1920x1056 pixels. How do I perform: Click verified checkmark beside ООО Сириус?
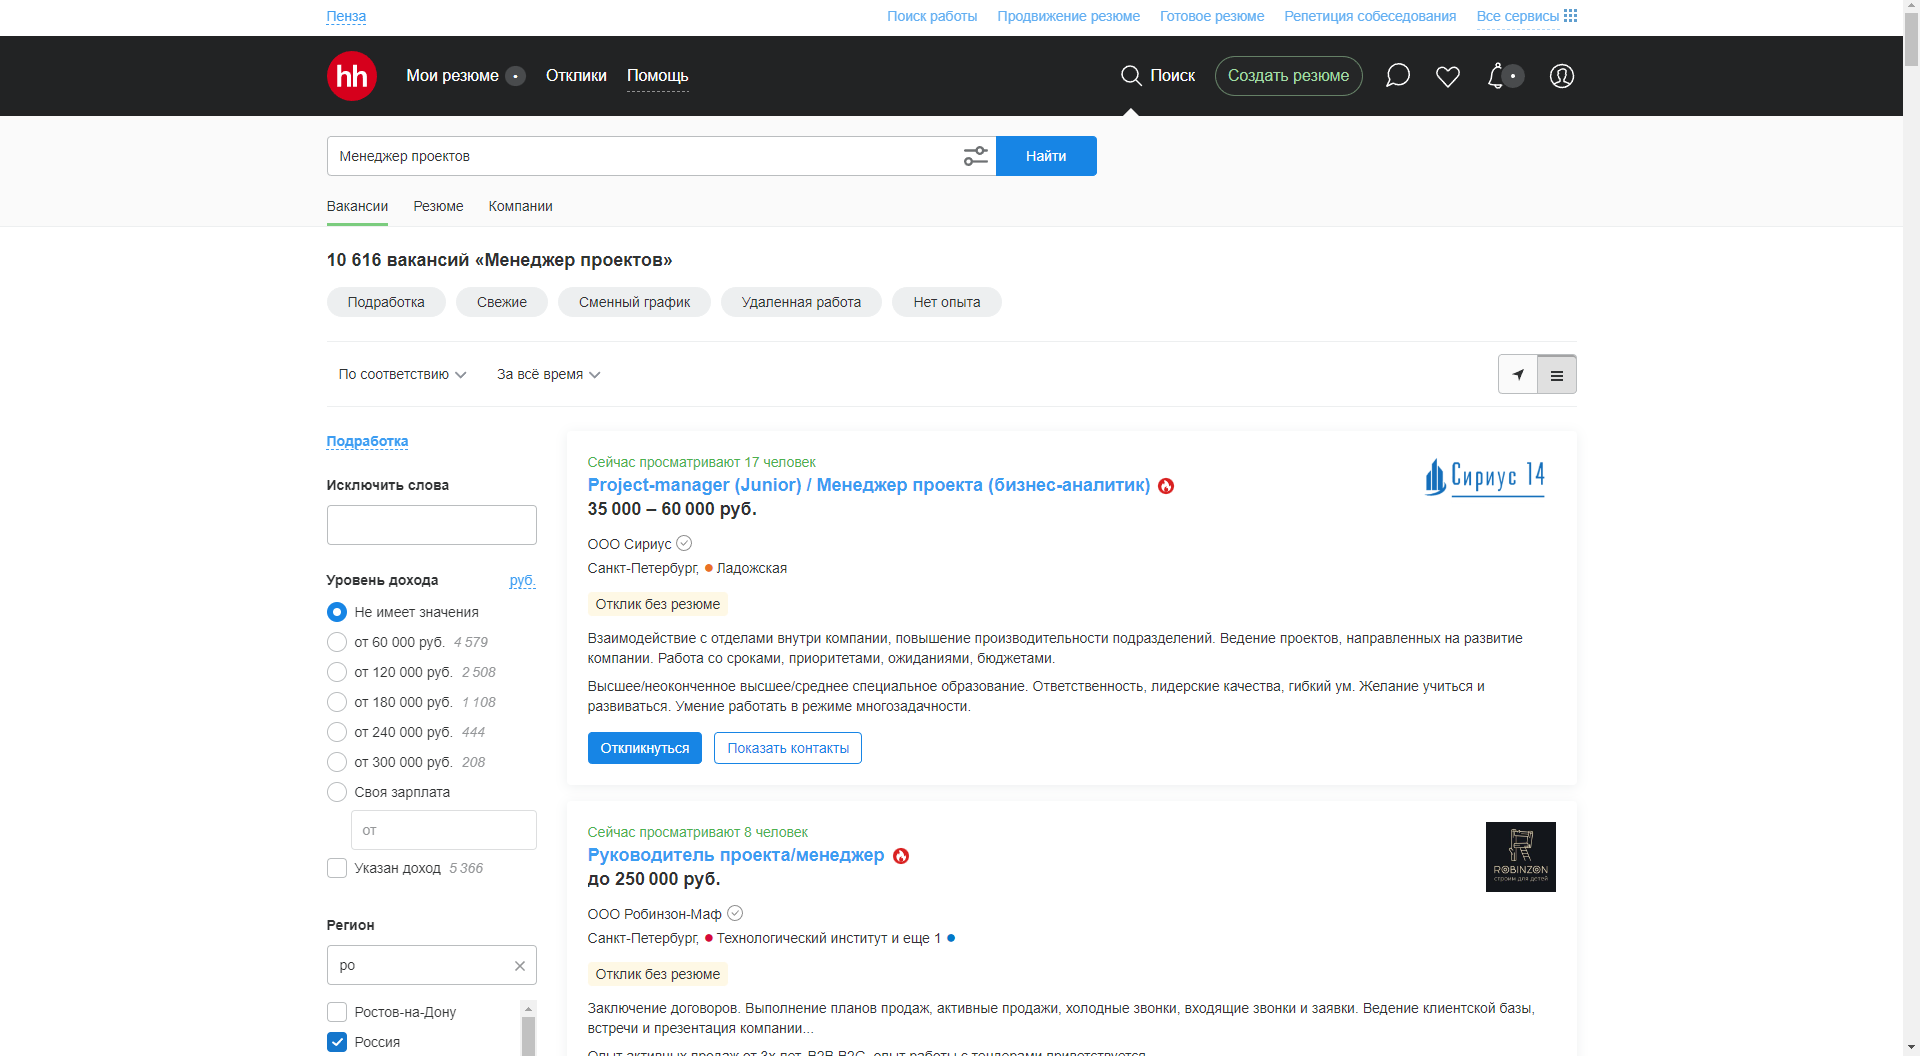(684, 543)
